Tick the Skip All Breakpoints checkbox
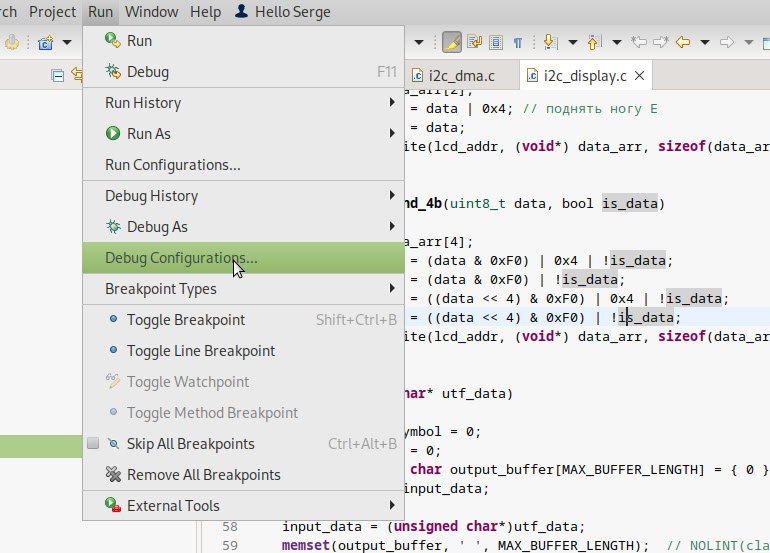This screenshot has height=553, width=770. pos(93,443)
